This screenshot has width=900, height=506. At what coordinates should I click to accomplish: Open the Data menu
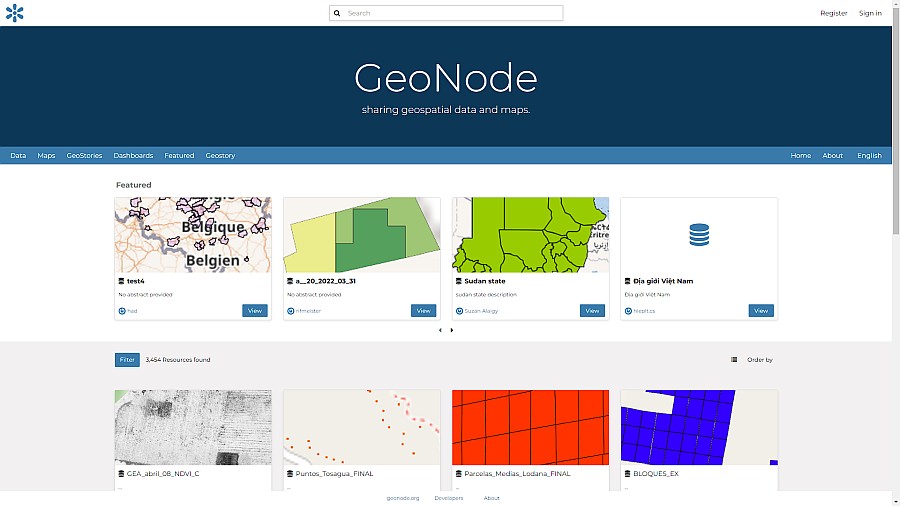point(18,156)
